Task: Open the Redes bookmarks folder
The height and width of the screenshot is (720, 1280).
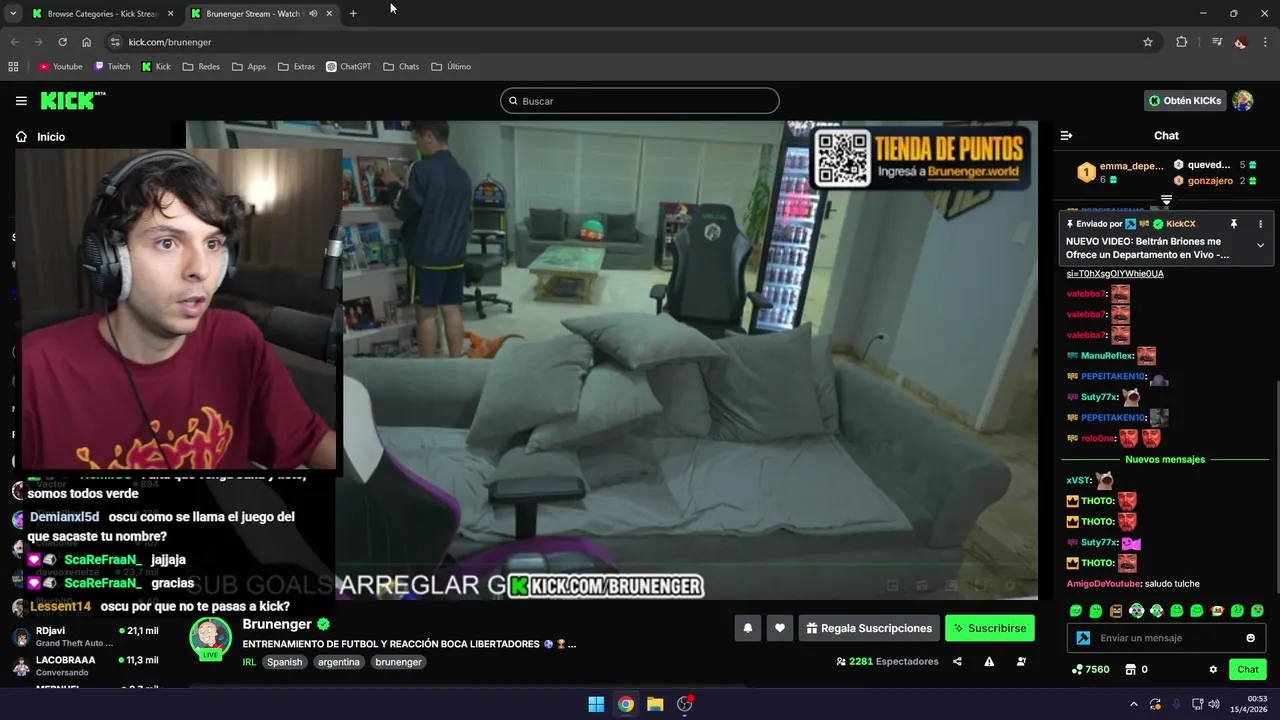Action: pyautogui.click(x=201, y=67)
